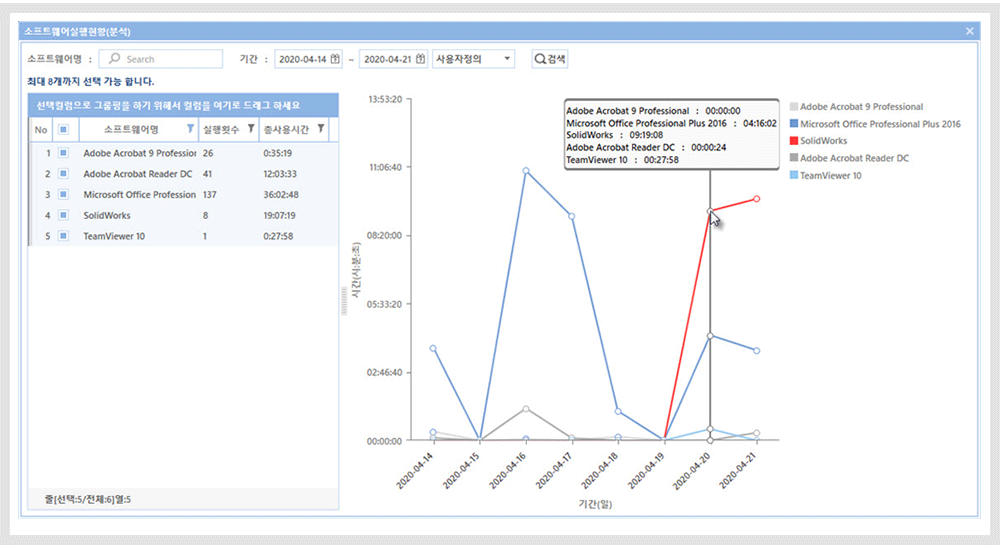The width and height of the screenshot is (1000, 548).
Task: Focus the software name Search input field
Action: (161, 59)
